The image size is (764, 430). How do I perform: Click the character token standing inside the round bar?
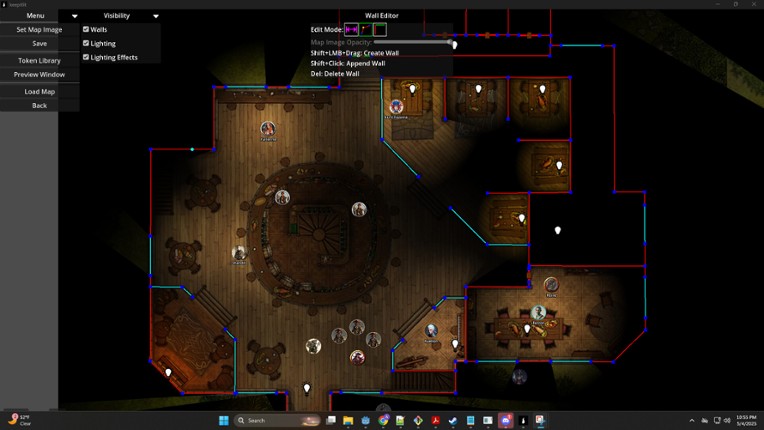click(282, 197)
